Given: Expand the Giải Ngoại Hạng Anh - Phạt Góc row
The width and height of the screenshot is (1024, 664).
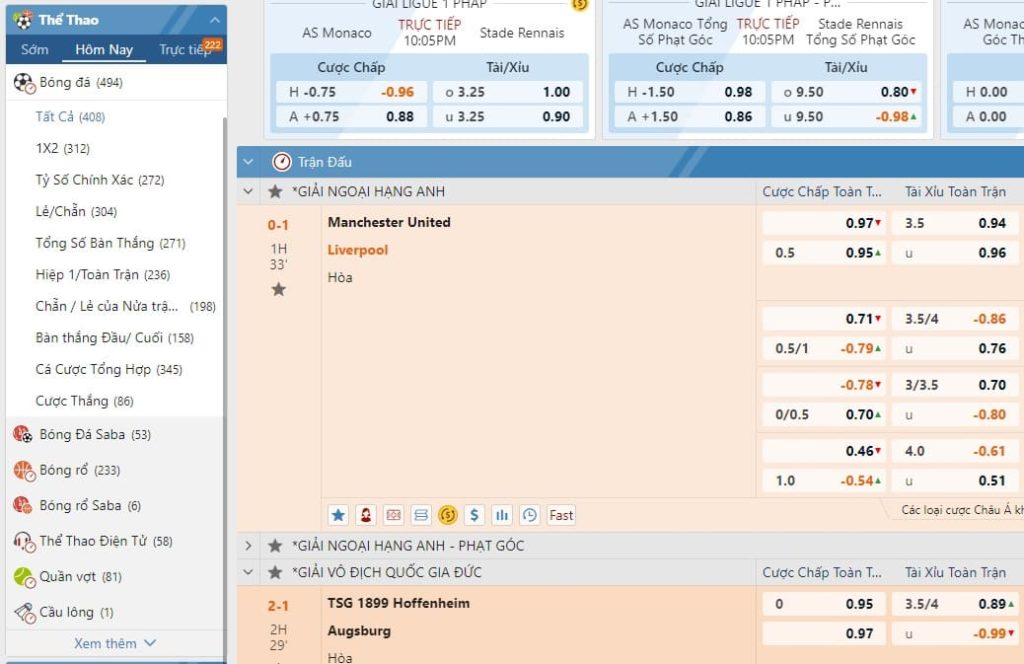Looking at the screenshot, I should tap(249, 546).
